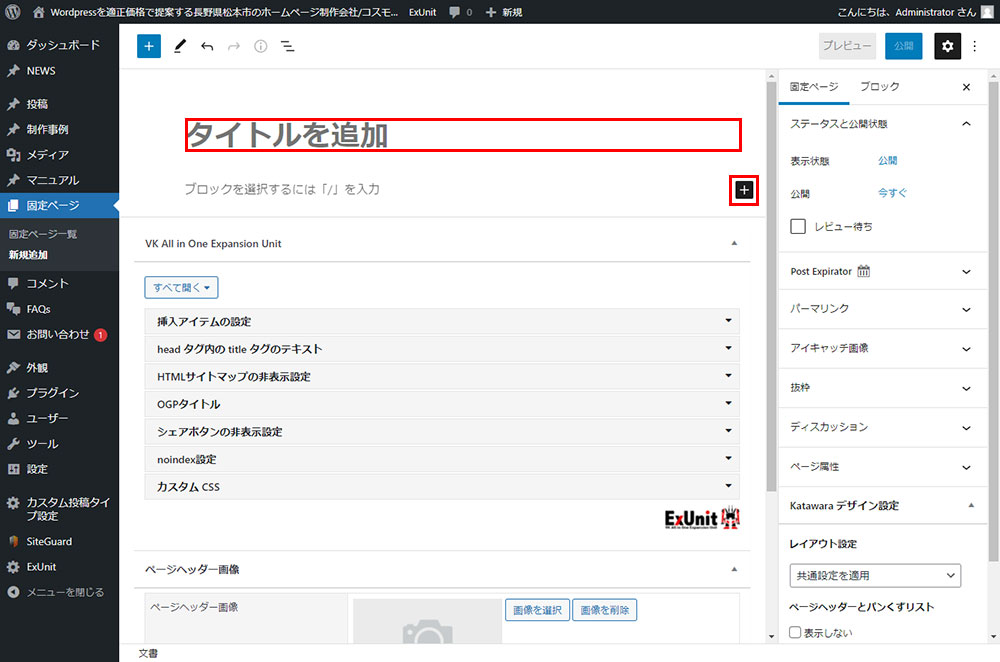1000x662 pixels.
Task: Open the 共通設定を適用 layout dropdown
Action: click(x=874, y=576)
